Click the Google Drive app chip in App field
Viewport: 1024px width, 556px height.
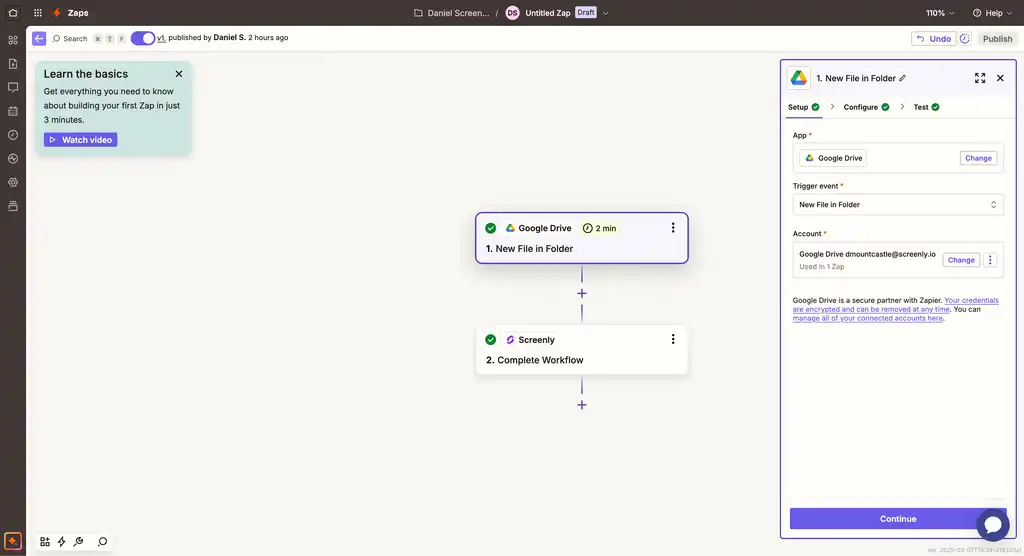pos(833,158)
